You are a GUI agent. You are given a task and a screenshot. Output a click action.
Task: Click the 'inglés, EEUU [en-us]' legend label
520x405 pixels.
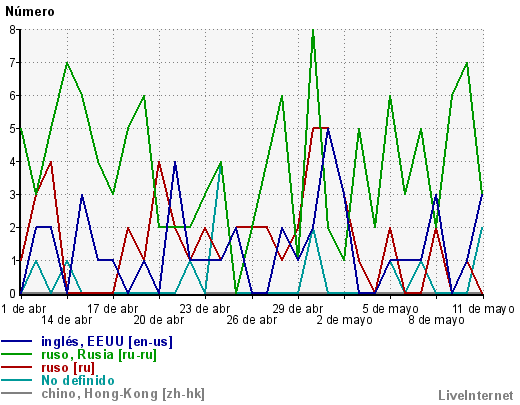[x=107, y=342]
